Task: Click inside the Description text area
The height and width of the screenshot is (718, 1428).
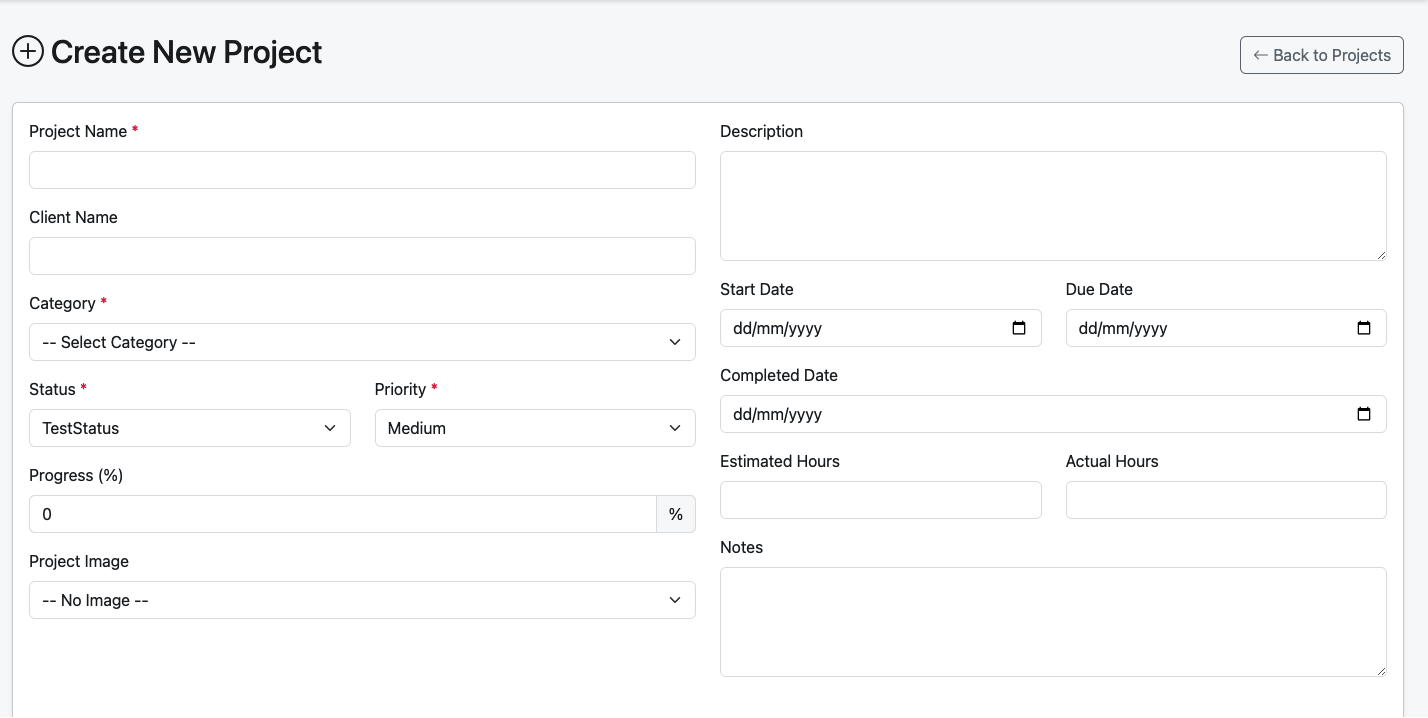Action: tap(1053, 206)
